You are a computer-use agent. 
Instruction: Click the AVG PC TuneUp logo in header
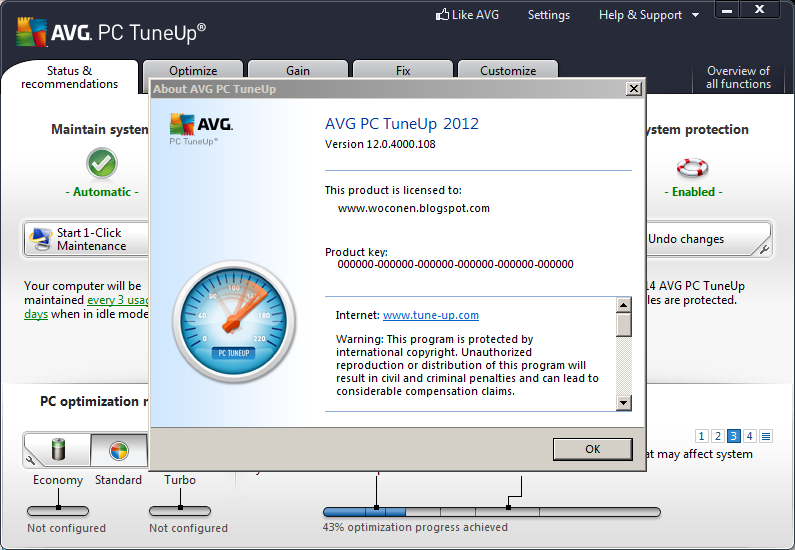[111, 32]
